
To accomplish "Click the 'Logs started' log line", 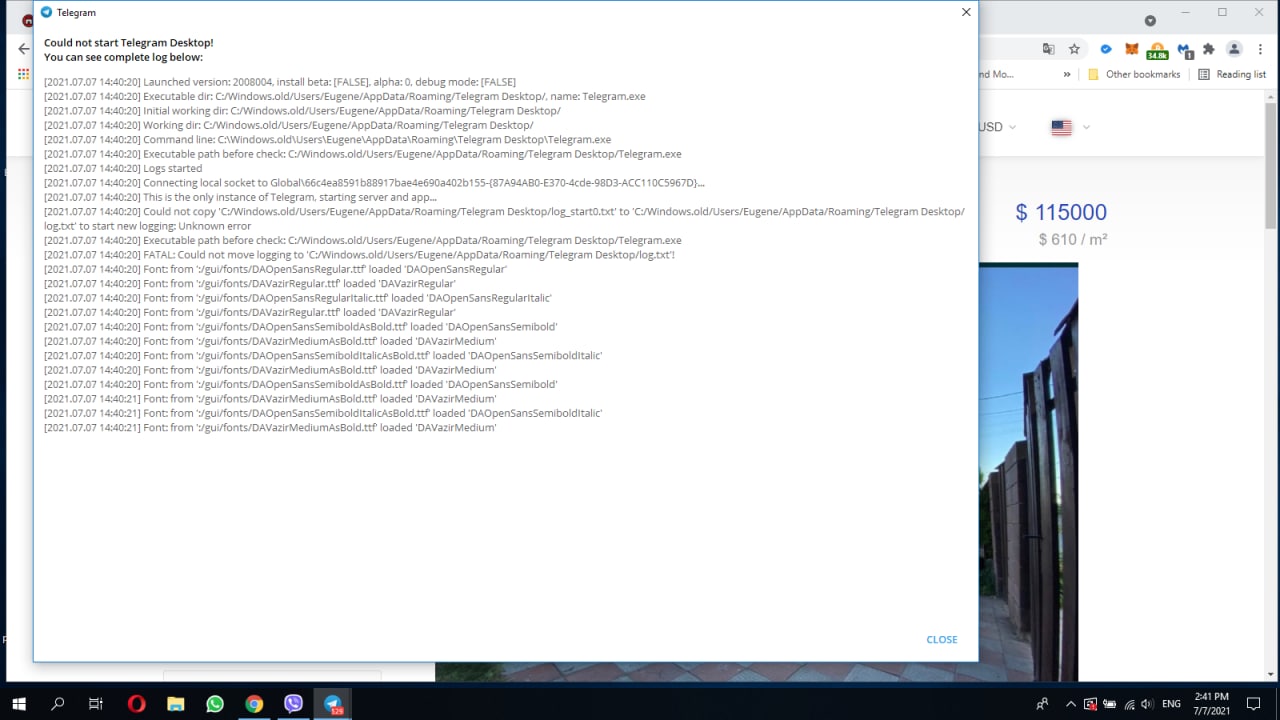I will point(123,169).
